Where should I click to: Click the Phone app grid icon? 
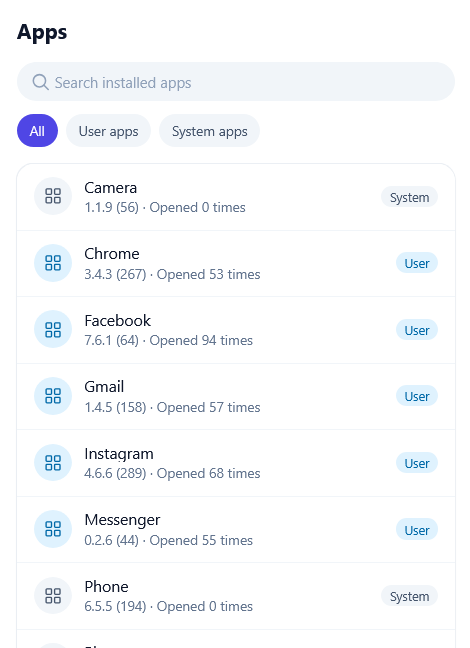(53, 596)
